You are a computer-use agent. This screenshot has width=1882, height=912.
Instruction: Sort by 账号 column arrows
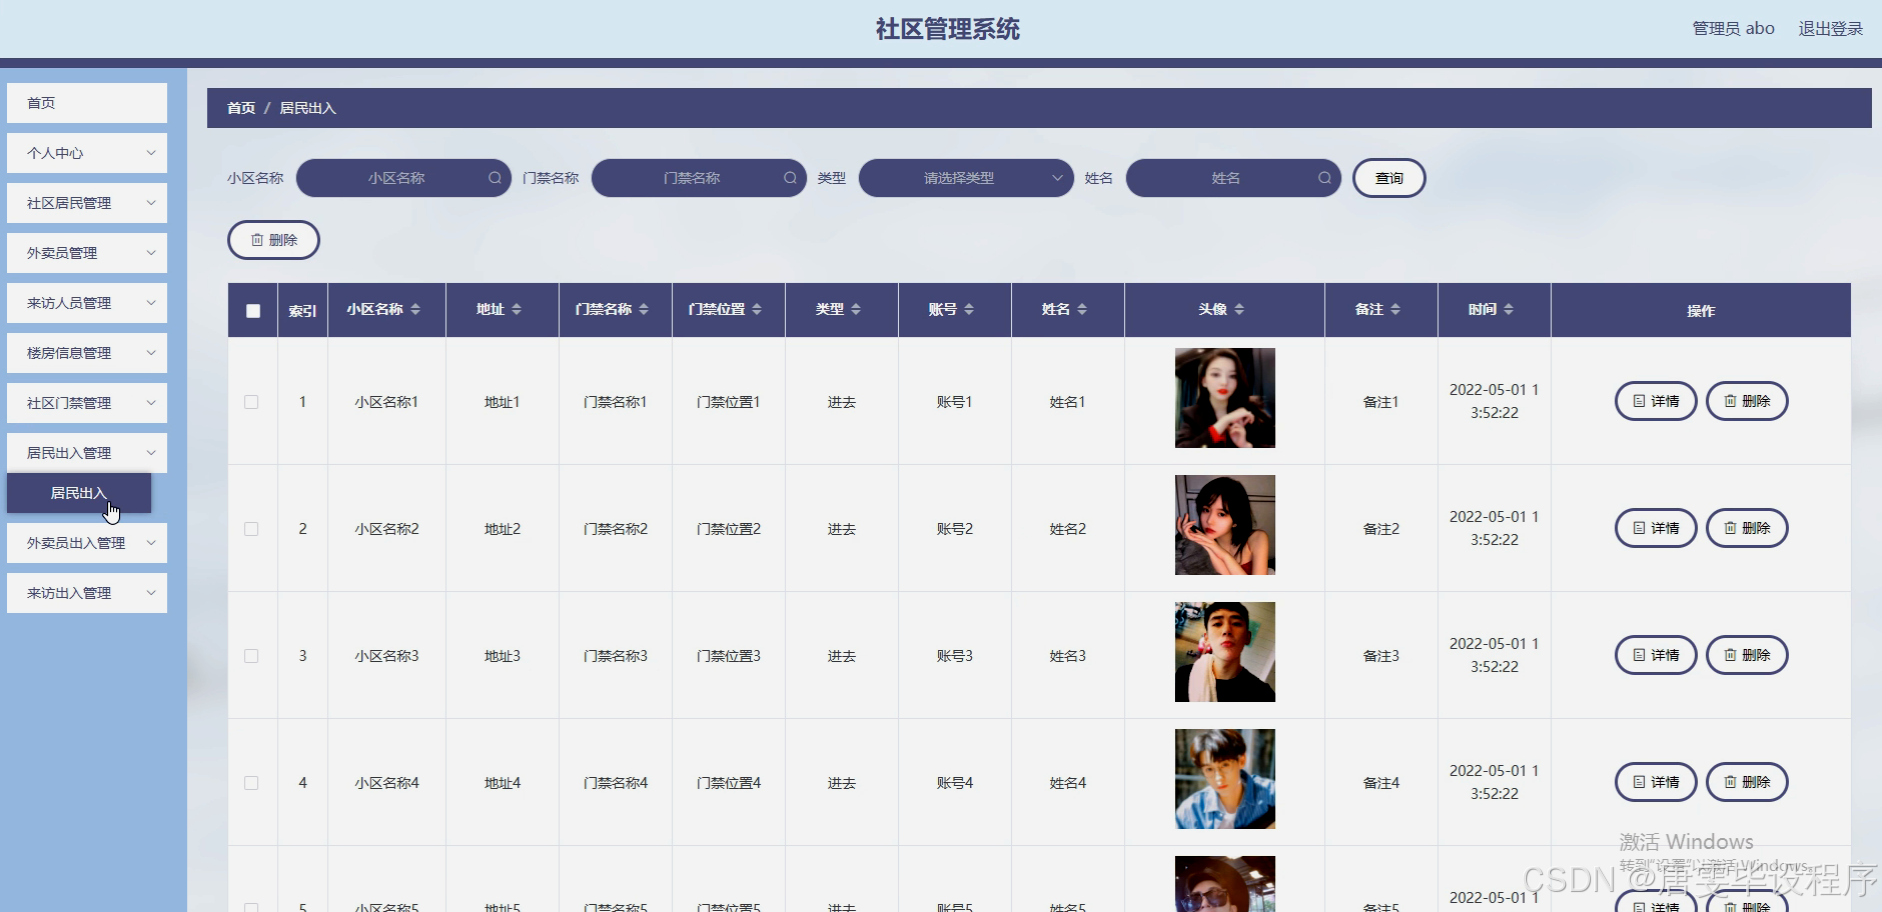click(x=968, y=310)
